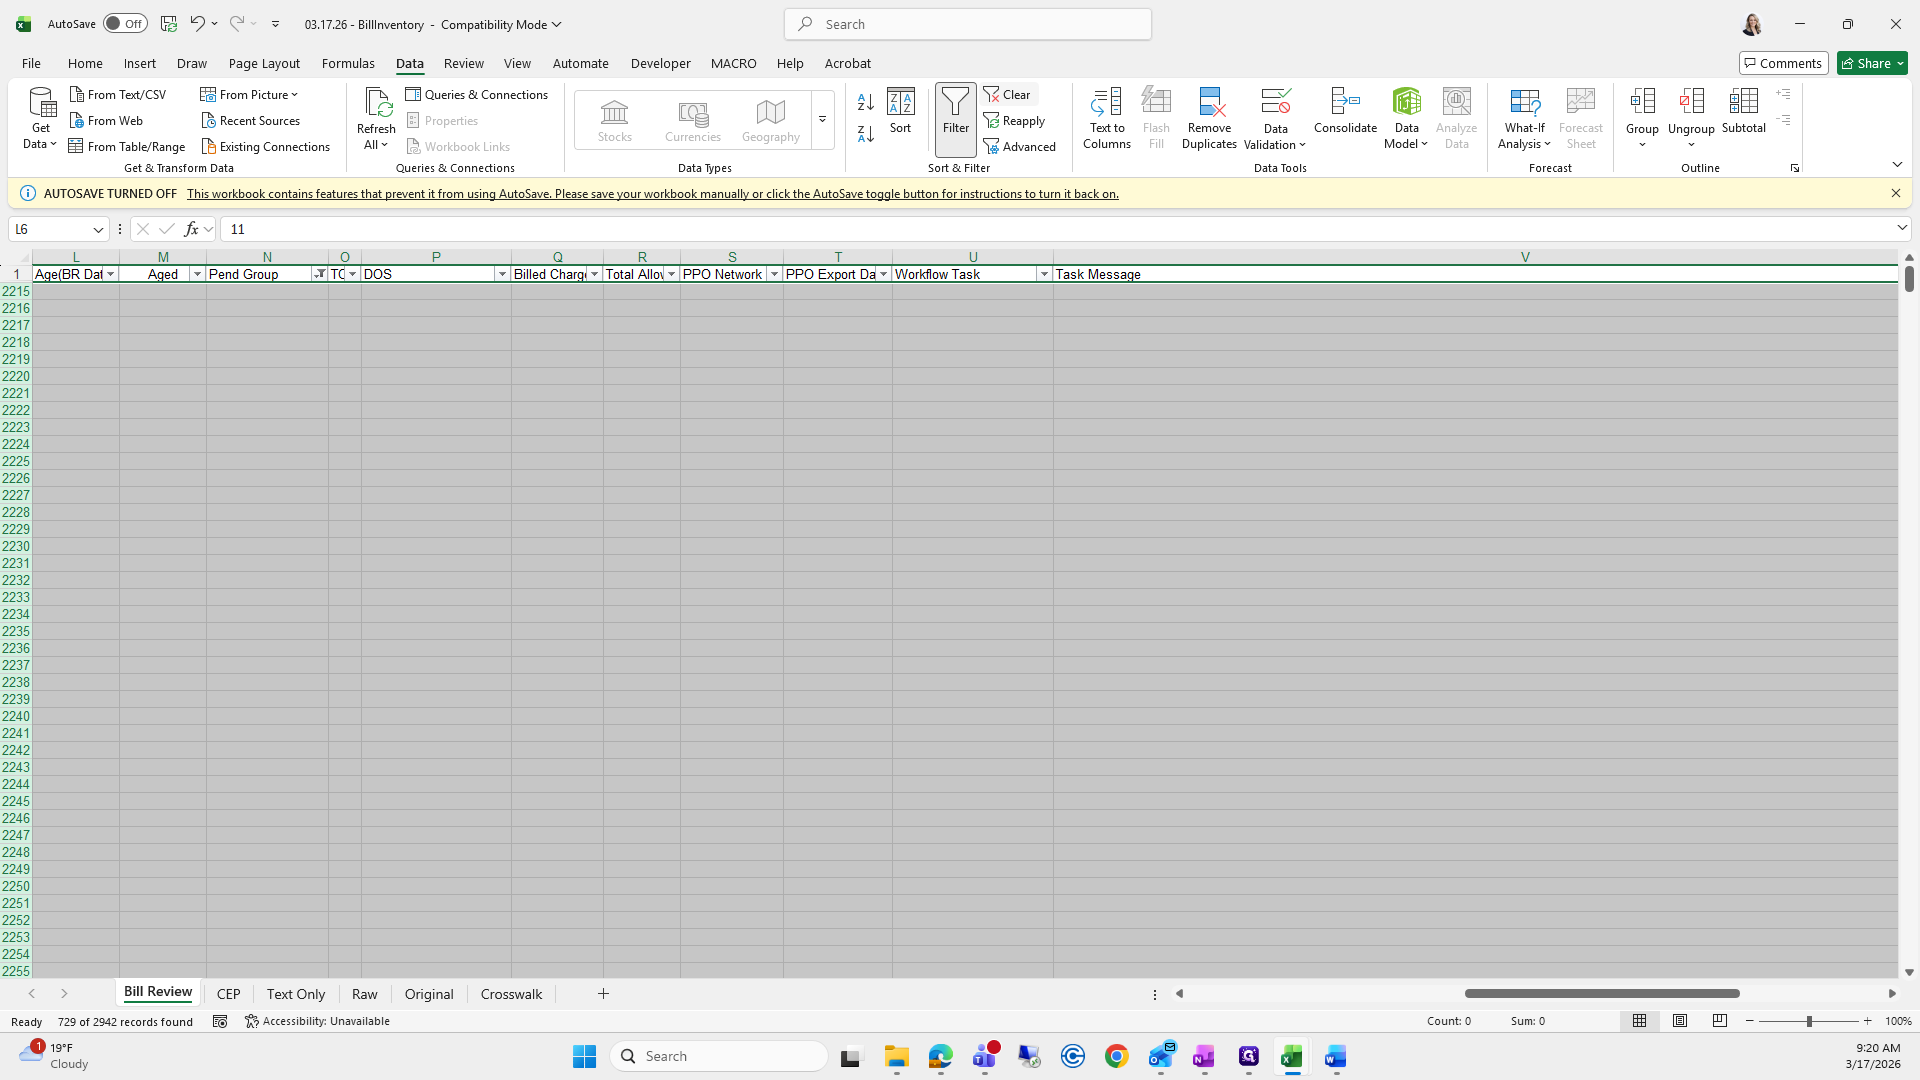Switch to the Crosswalk sheet tab
Screen dimensions: 1920x1080
click(x=511, y=994)
